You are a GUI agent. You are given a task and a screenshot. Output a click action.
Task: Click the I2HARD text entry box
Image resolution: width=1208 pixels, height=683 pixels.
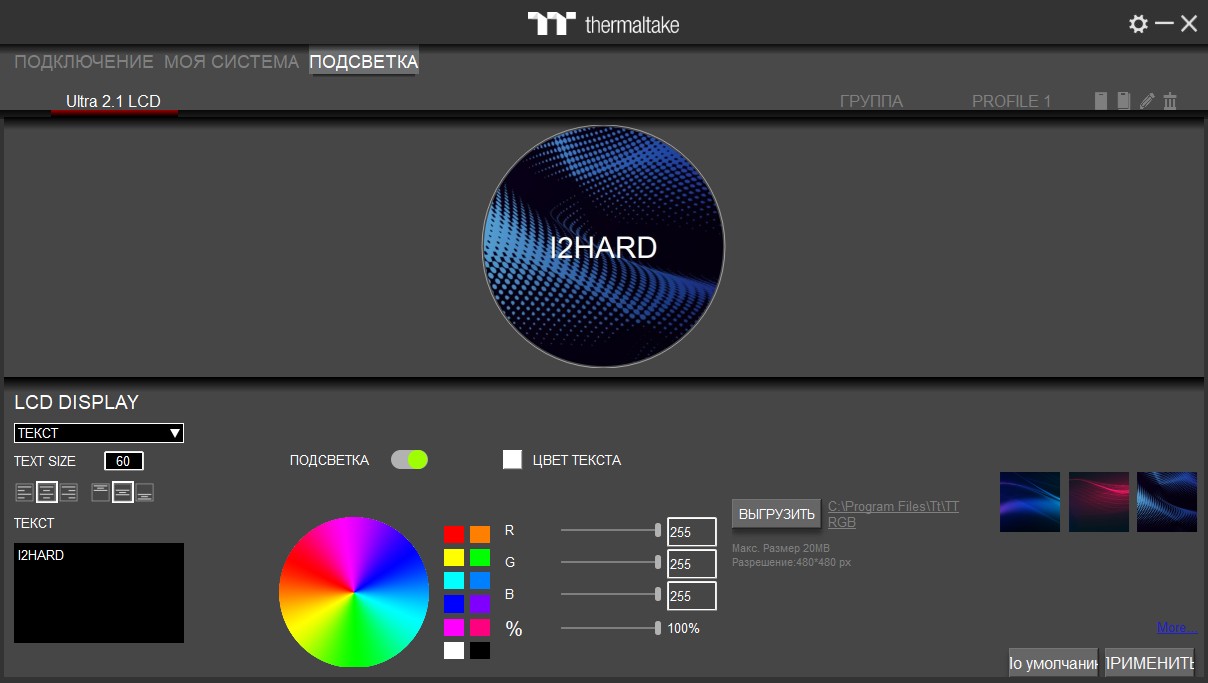coord(99,593)
